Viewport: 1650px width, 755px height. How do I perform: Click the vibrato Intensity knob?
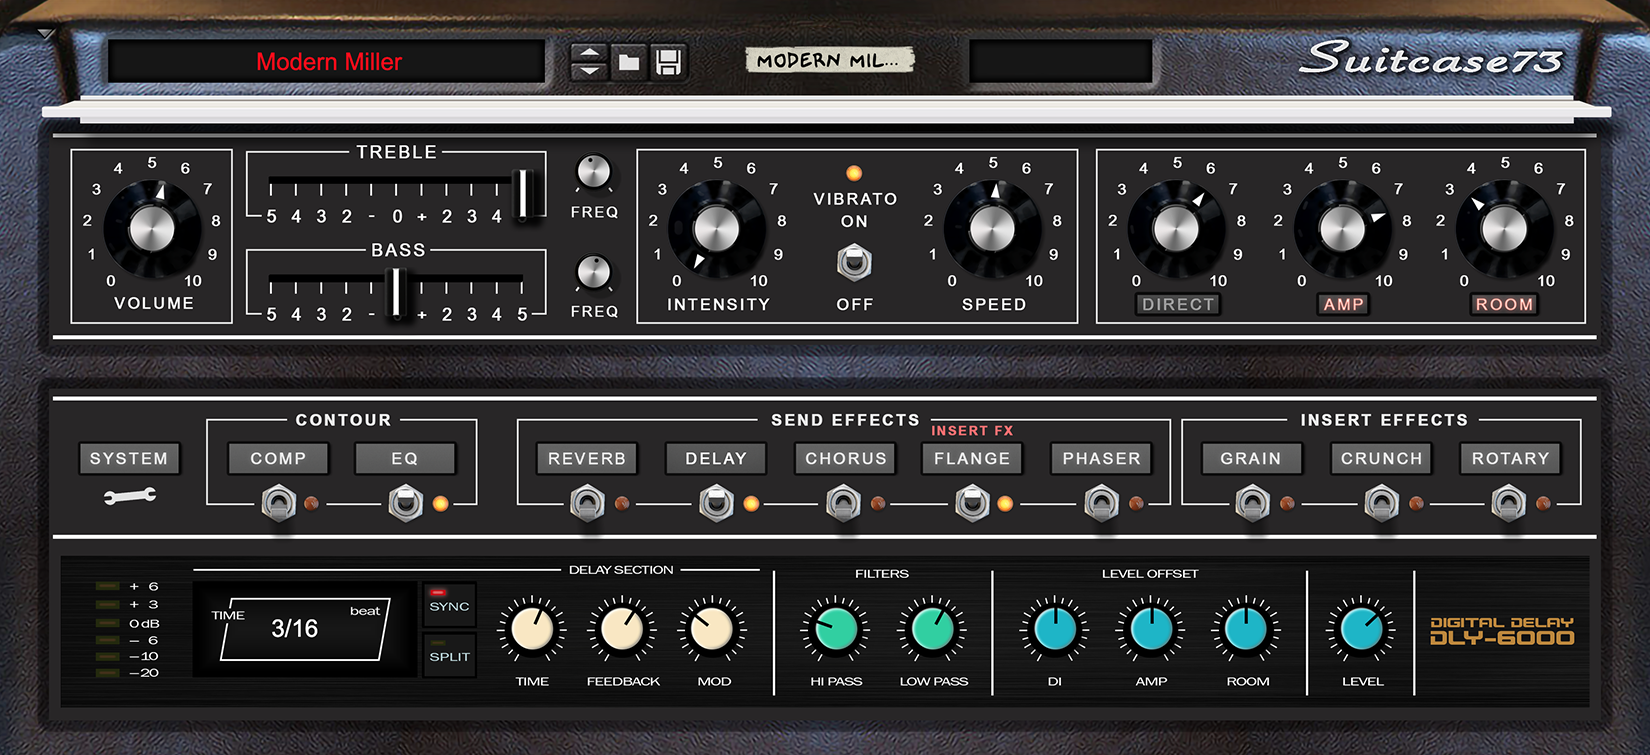[x=716, y=229]
